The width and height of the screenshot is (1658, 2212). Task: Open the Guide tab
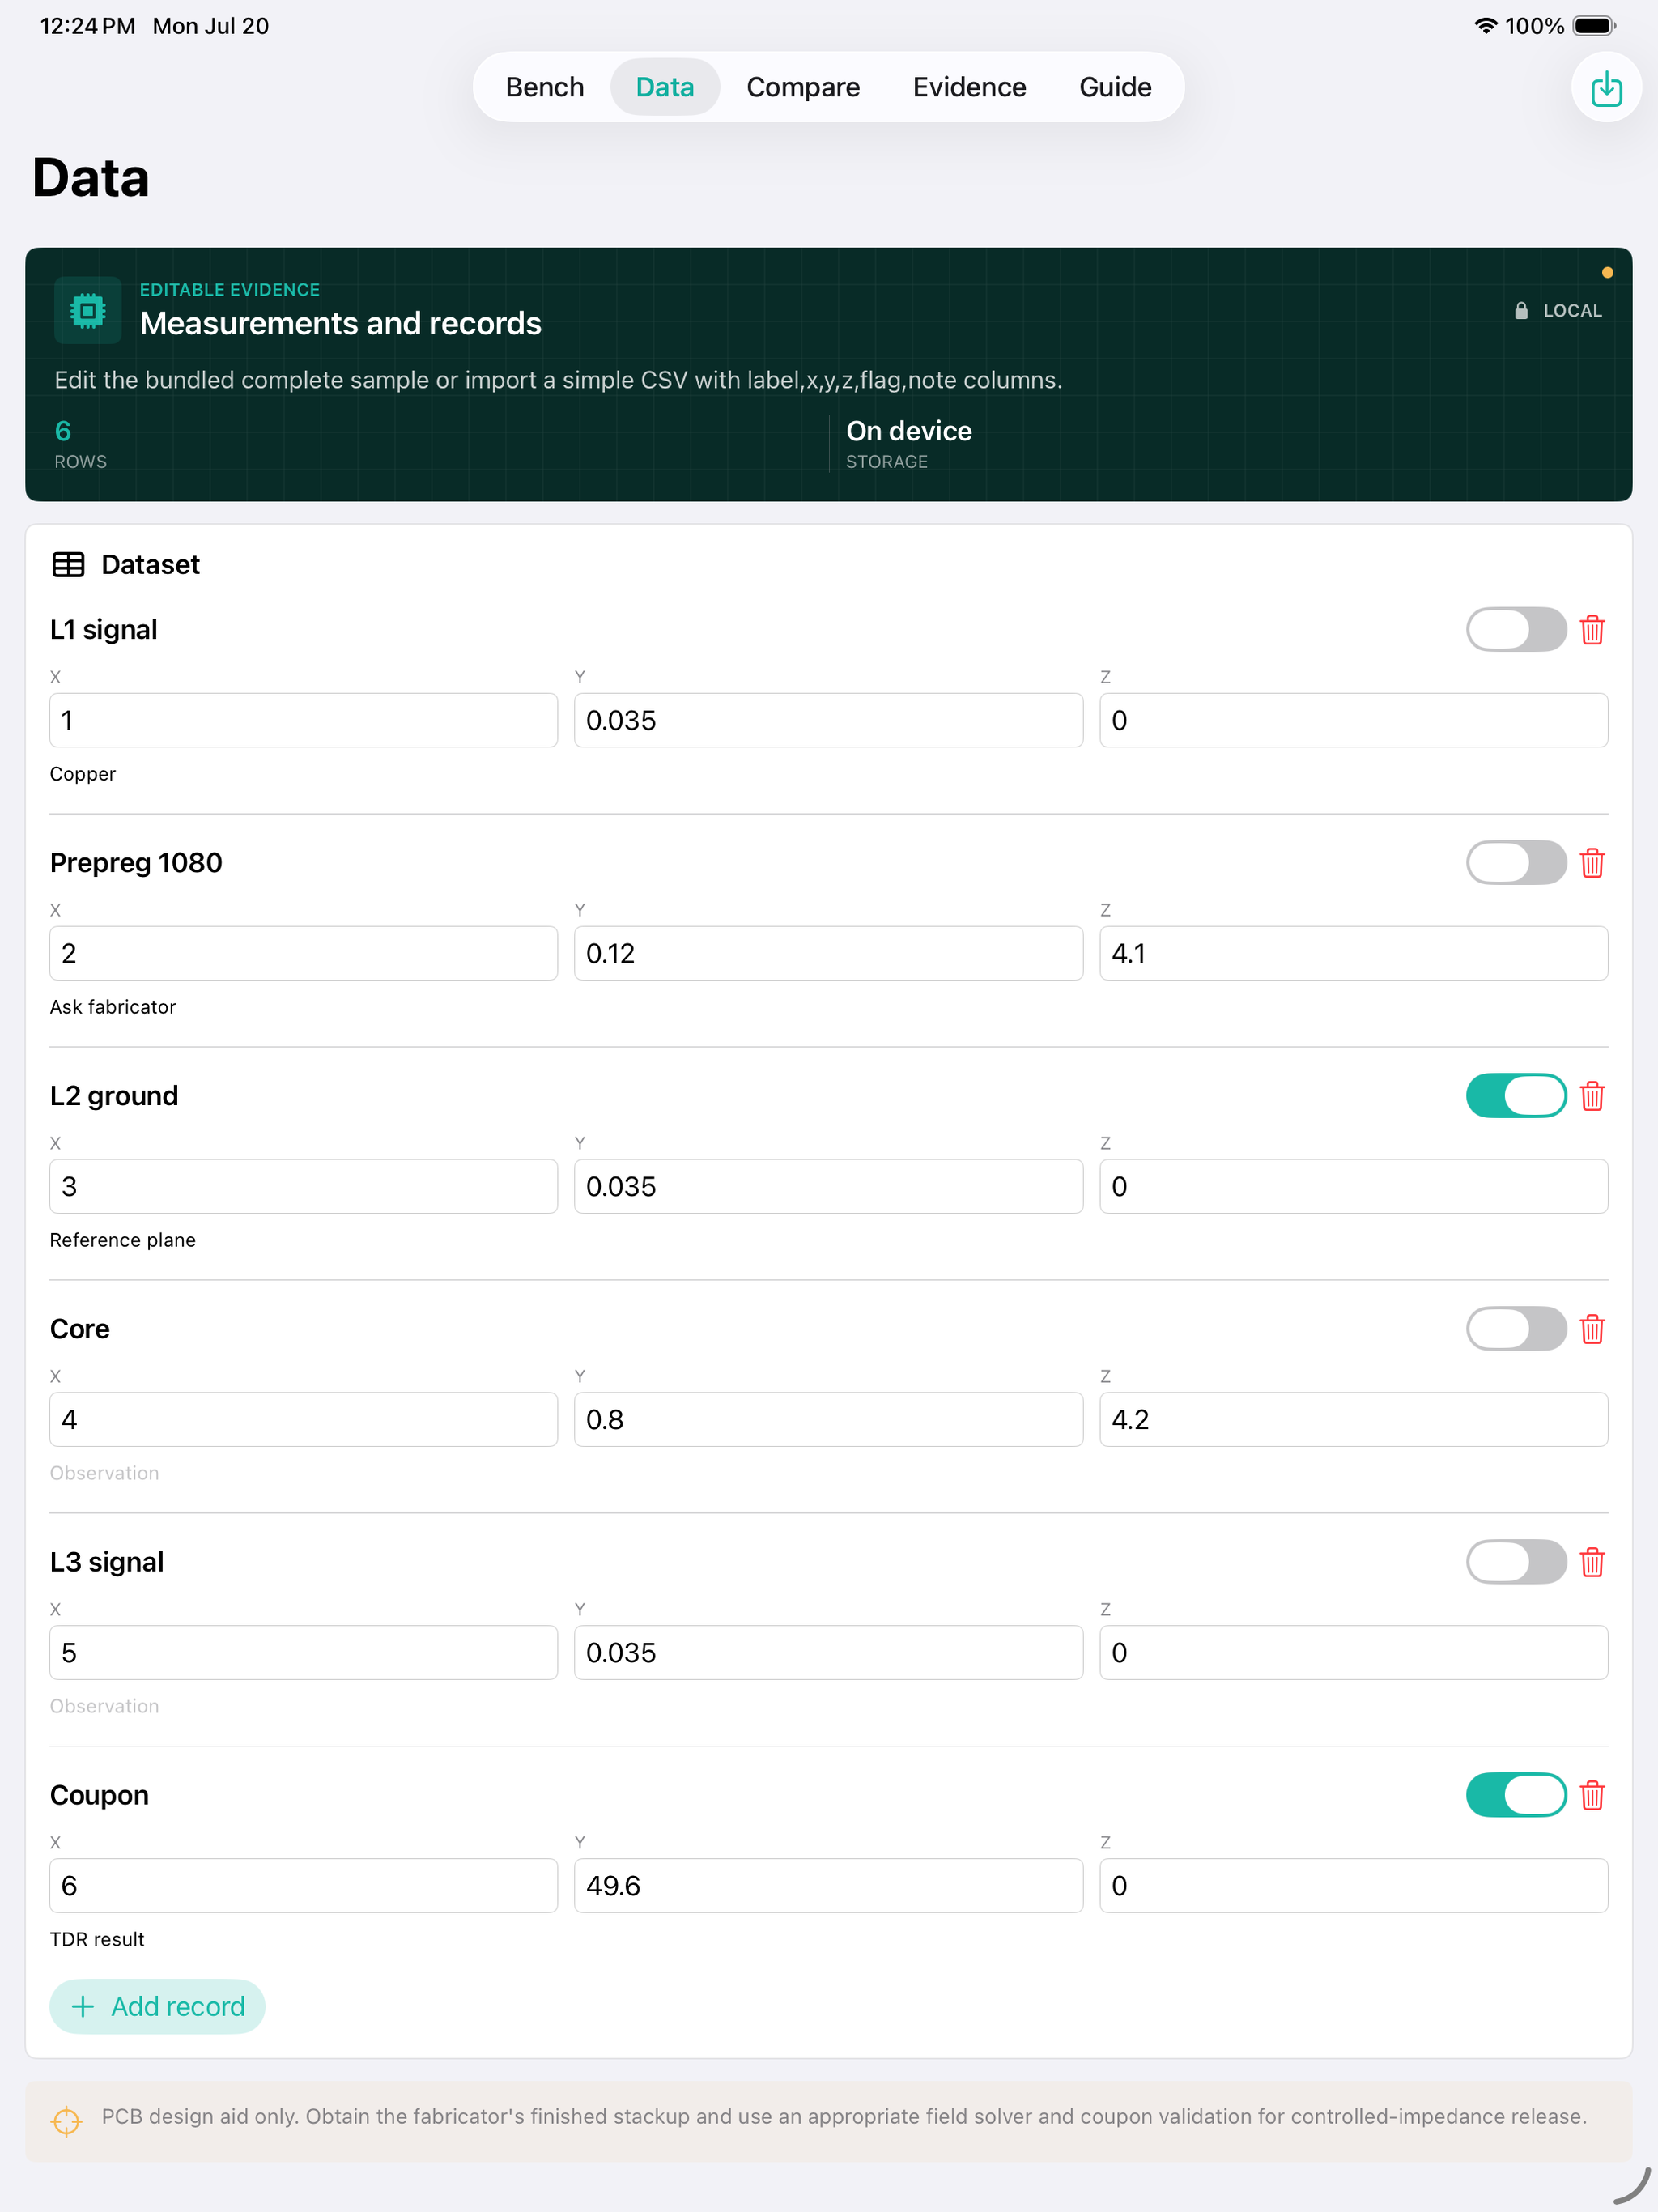tap(1115, 88)
